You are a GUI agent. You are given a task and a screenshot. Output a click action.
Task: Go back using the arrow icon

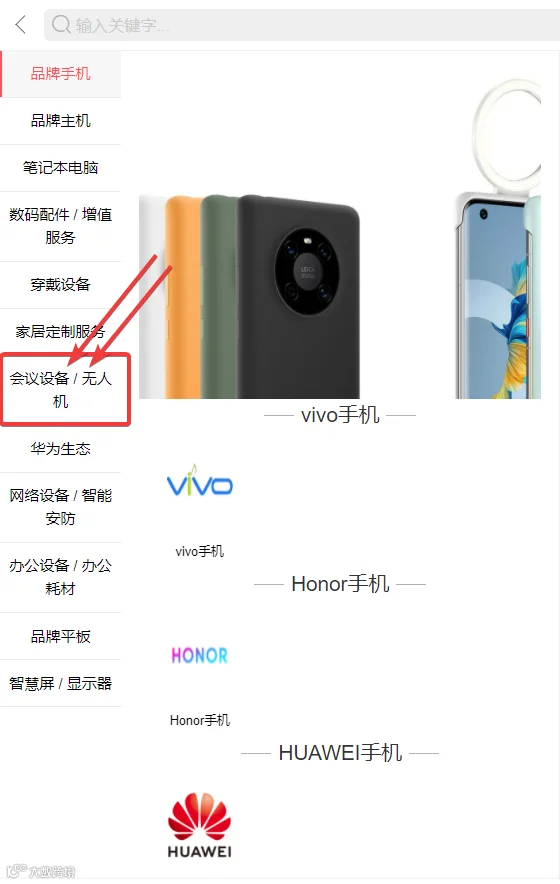(x=21, y=24)
